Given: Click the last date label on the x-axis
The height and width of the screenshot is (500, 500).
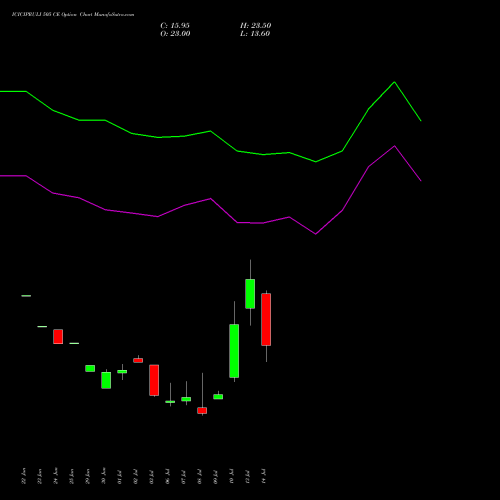Looking at the screenshot, I should click(x=264, y=476).
